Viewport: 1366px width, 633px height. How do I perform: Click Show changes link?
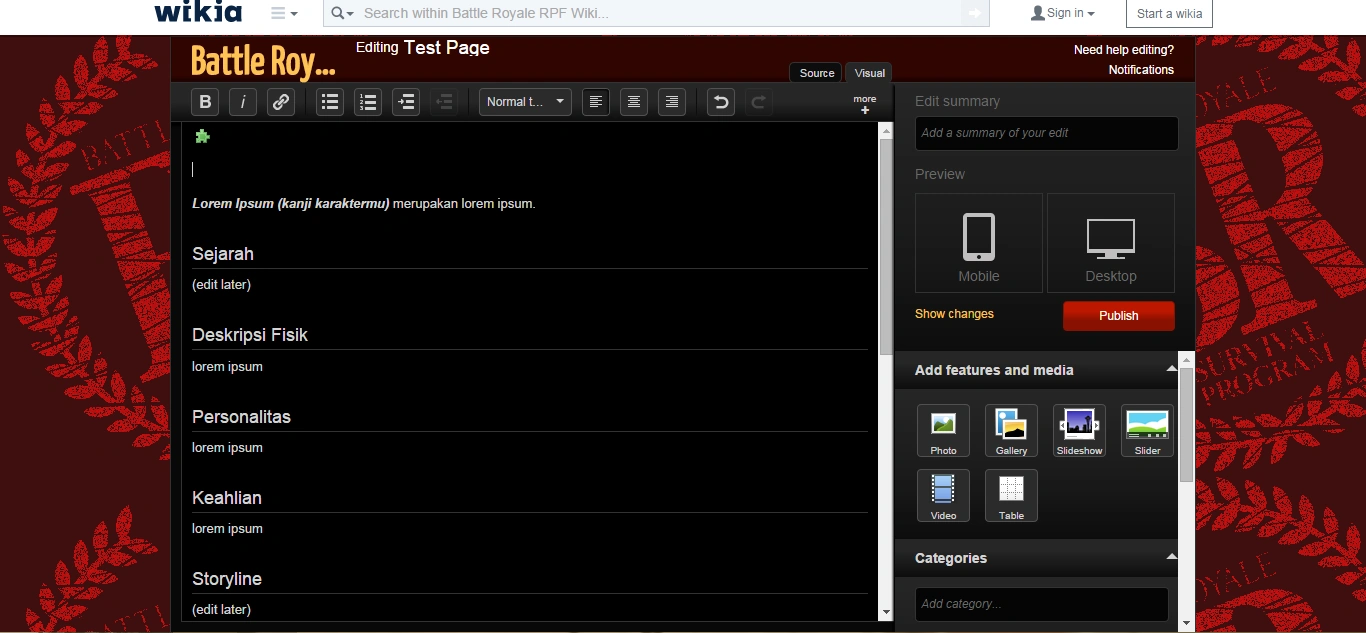point(954,314)
